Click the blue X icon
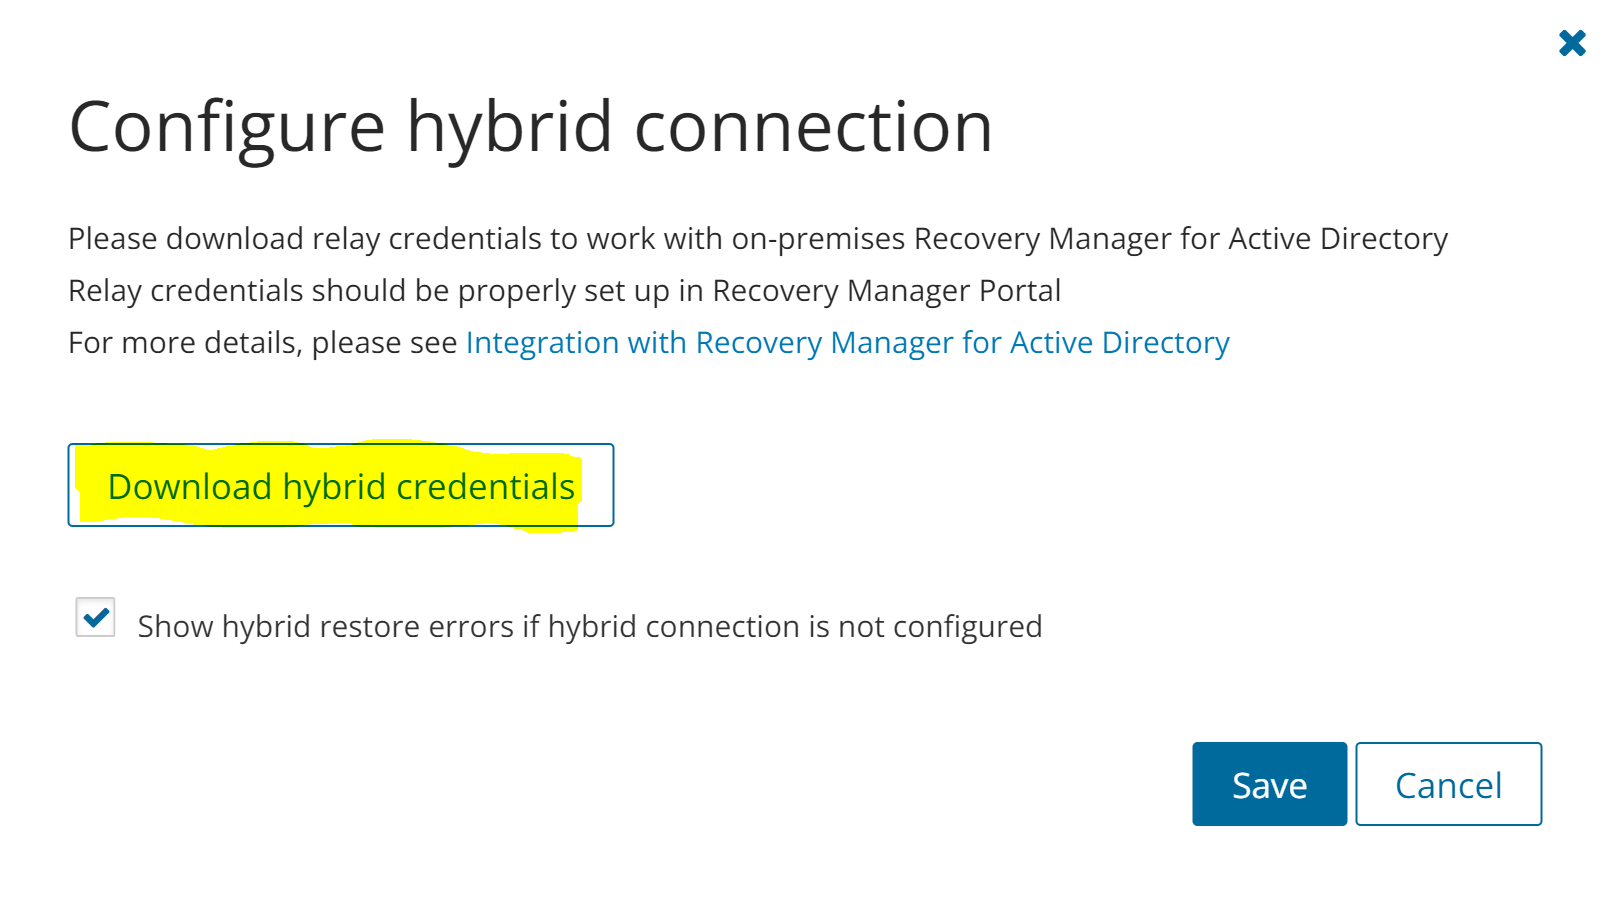Image resolution: width=1604 pixels, height=914 pixels. tap(1572, 43)
